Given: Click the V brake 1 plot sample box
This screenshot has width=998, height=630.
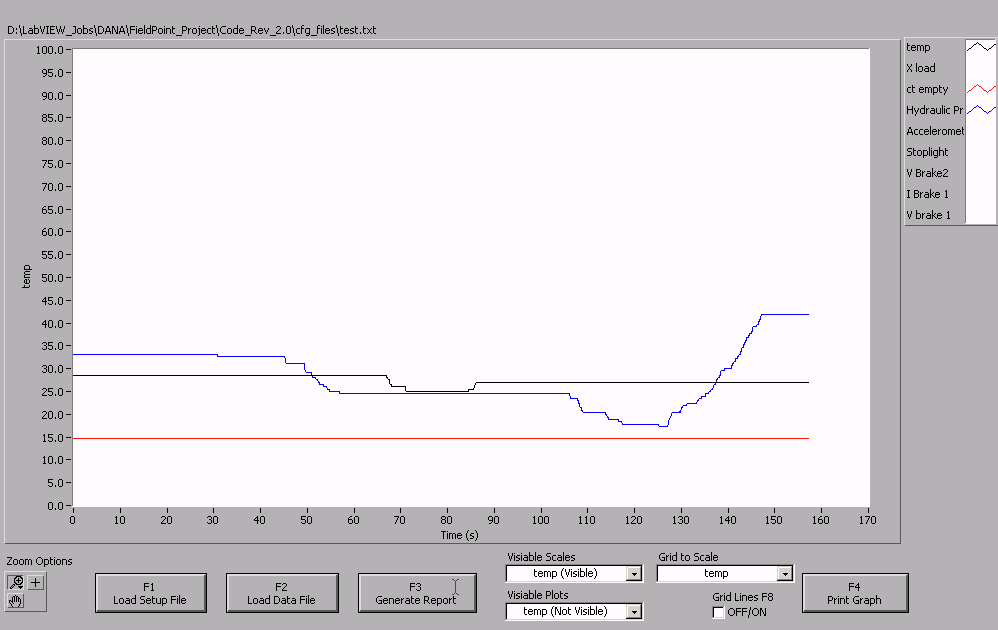Looking at the screenshot, I should click(981, 215).
